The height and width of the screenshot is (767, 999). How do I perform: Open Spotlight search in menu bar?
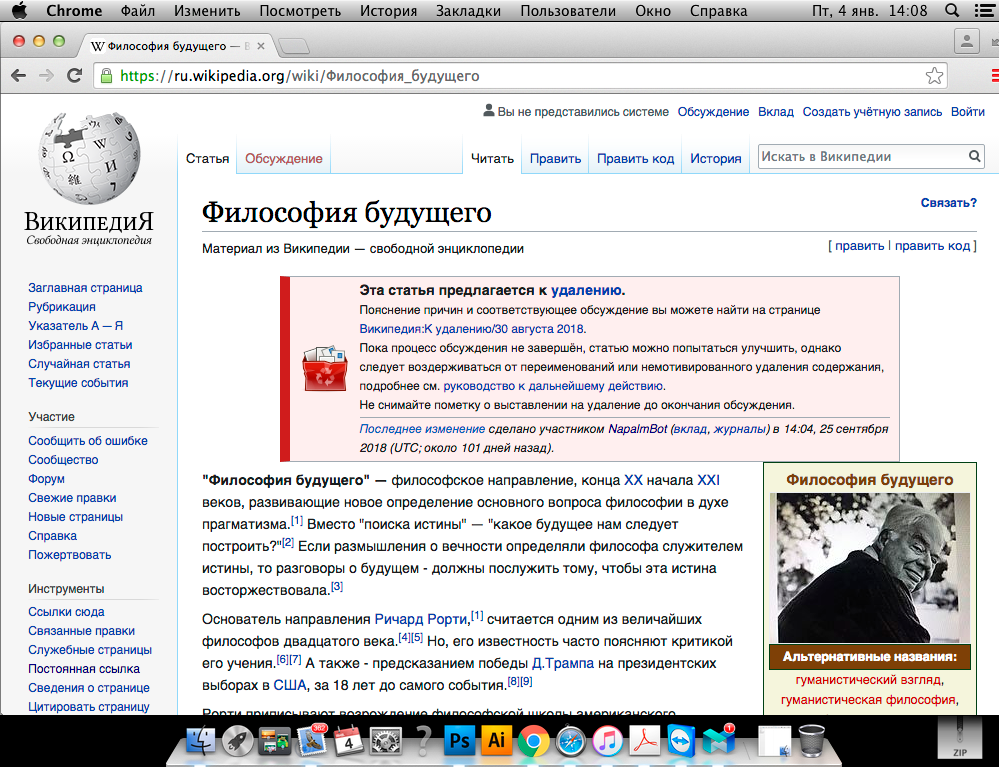point(951,11)
